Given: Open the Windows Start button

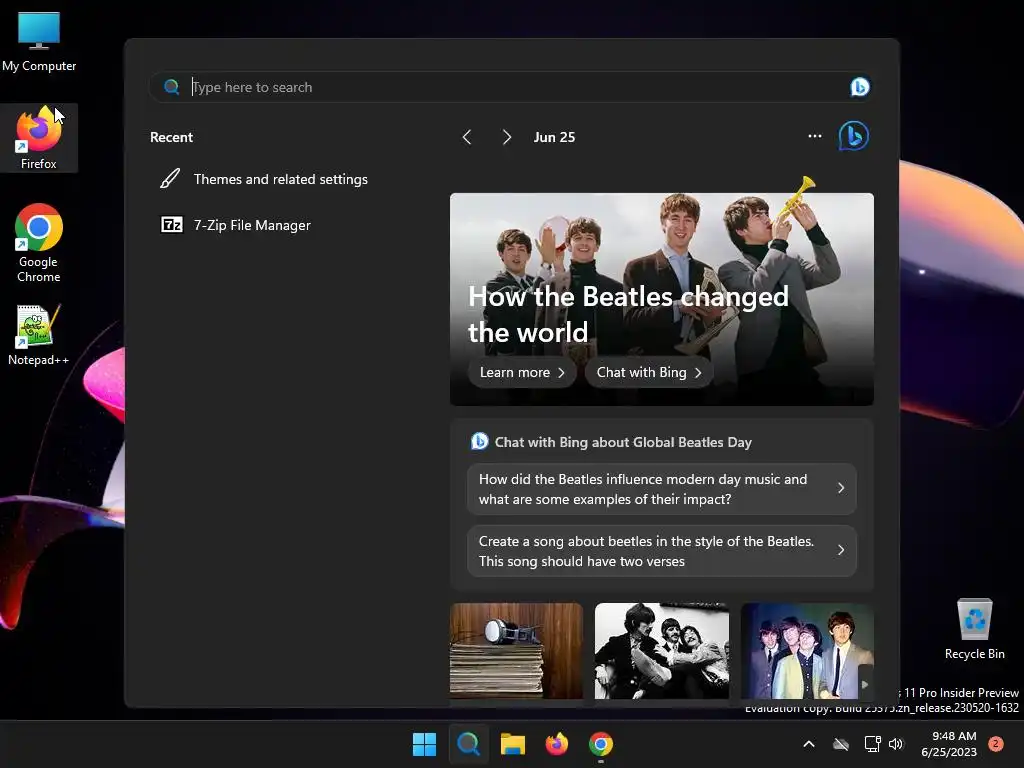Looking at the screenshot, I should point(424,744).
